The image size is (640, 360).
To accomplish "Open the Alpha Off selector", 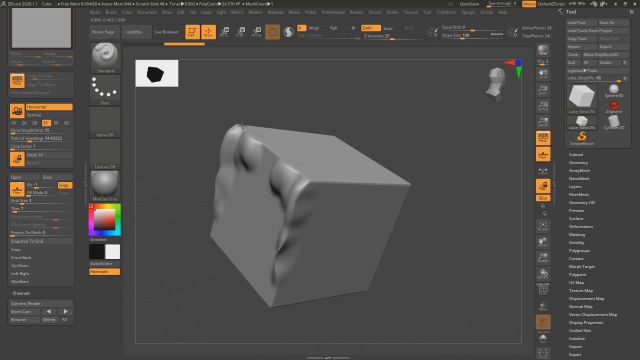I will coord(105,122).
